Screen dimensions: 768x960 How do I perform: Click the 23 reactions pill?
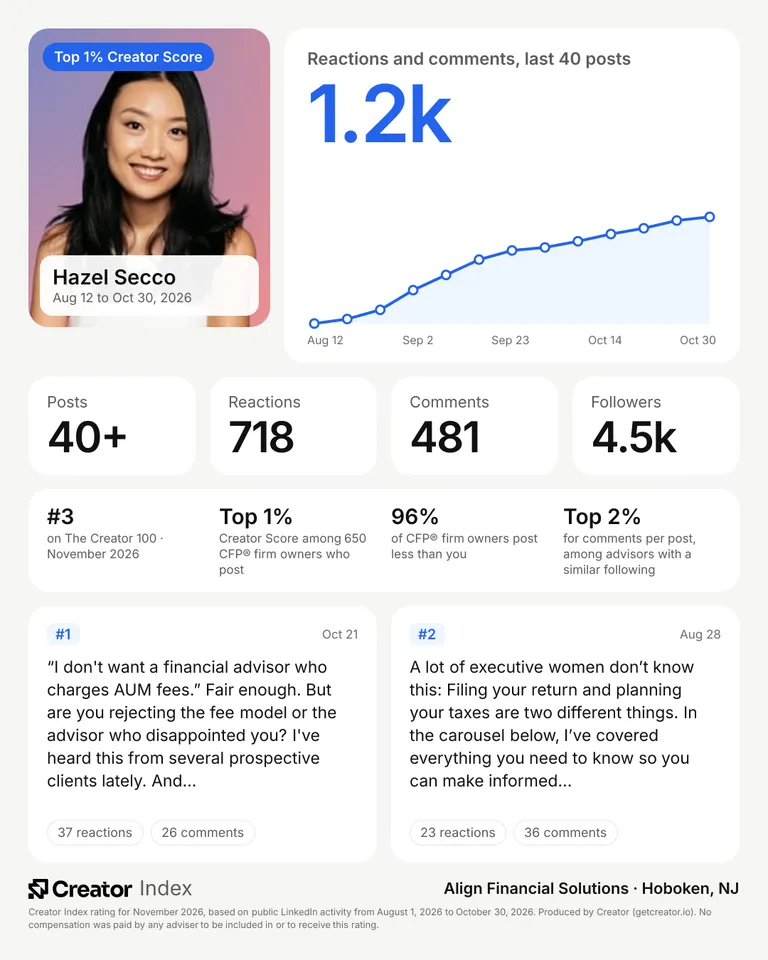click(457, 833)
